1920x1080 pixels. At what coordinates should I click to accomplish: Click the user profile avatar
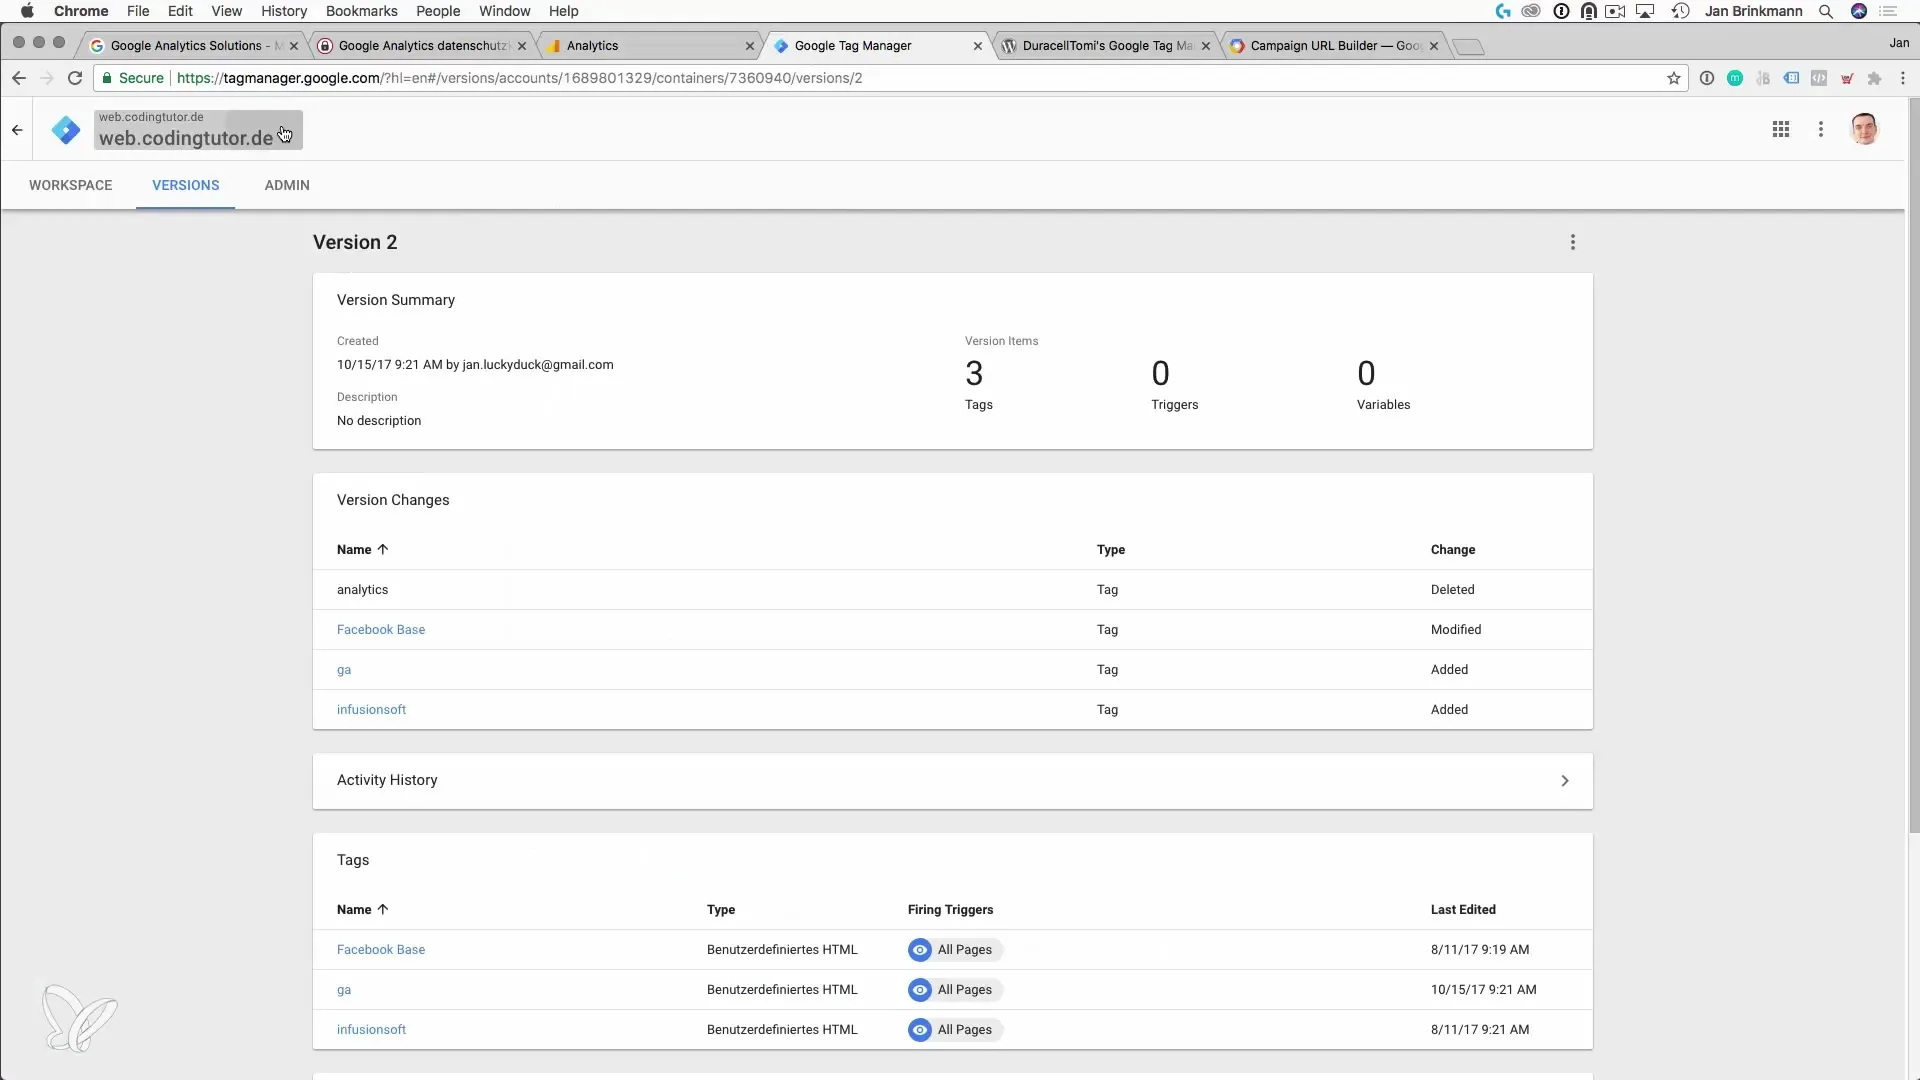pos(1864,129)
